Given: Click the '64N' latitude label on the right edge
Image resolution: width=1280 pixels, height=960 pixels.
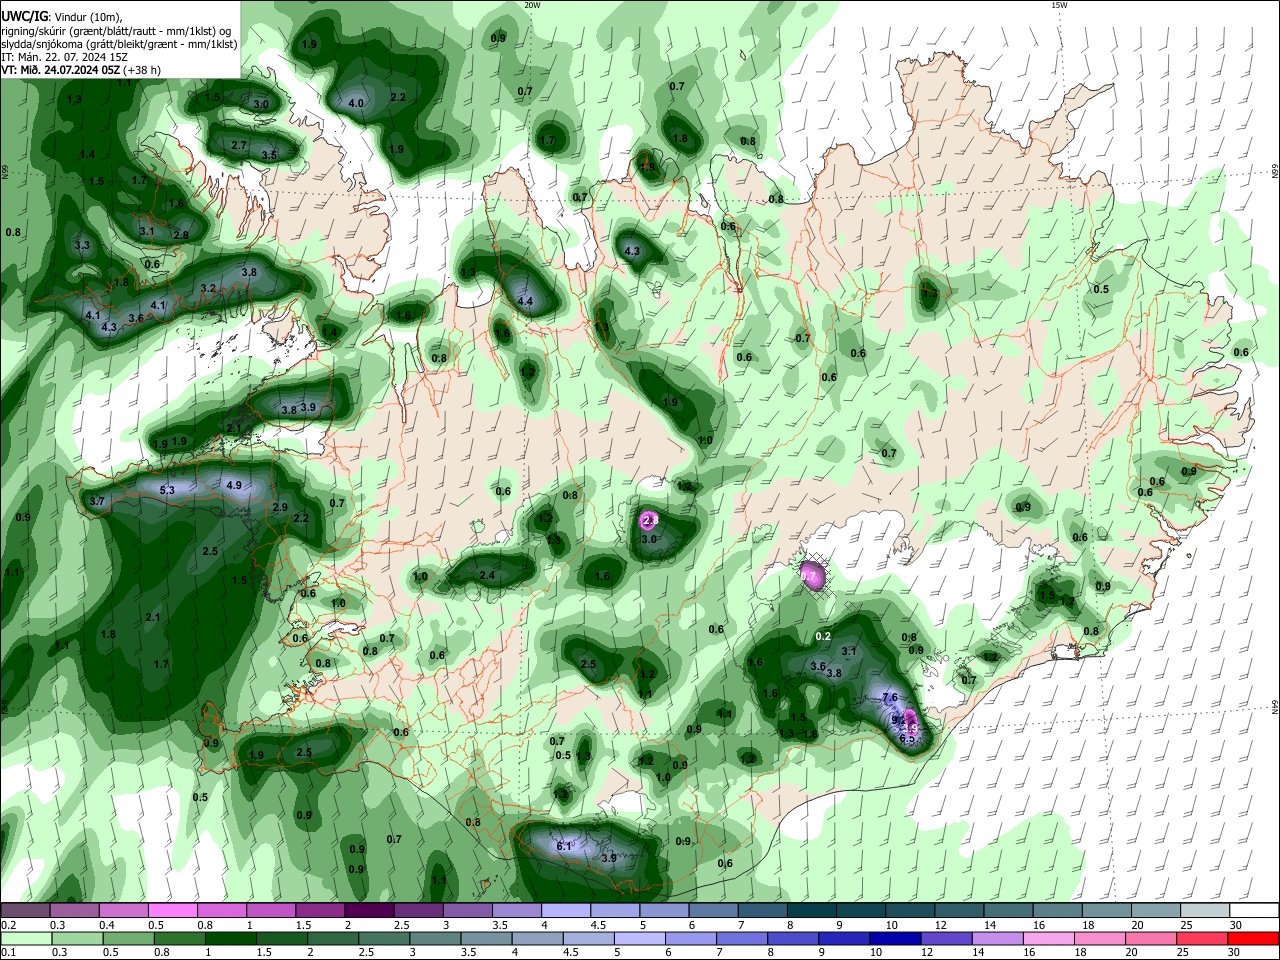Looking at the screenshot, I should (1275, 708).
